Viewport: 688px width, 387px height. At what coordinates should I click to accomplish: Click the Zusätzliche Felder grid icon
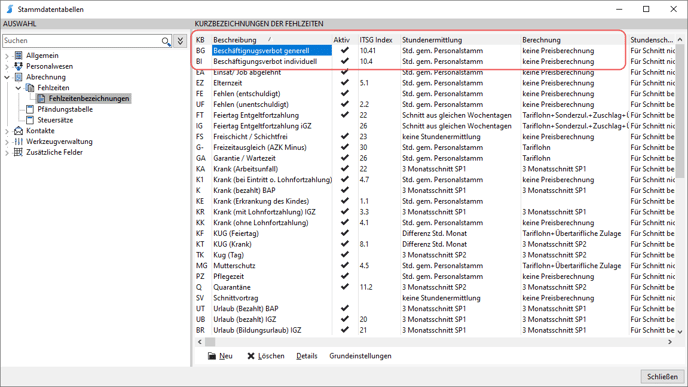(18, 152)
